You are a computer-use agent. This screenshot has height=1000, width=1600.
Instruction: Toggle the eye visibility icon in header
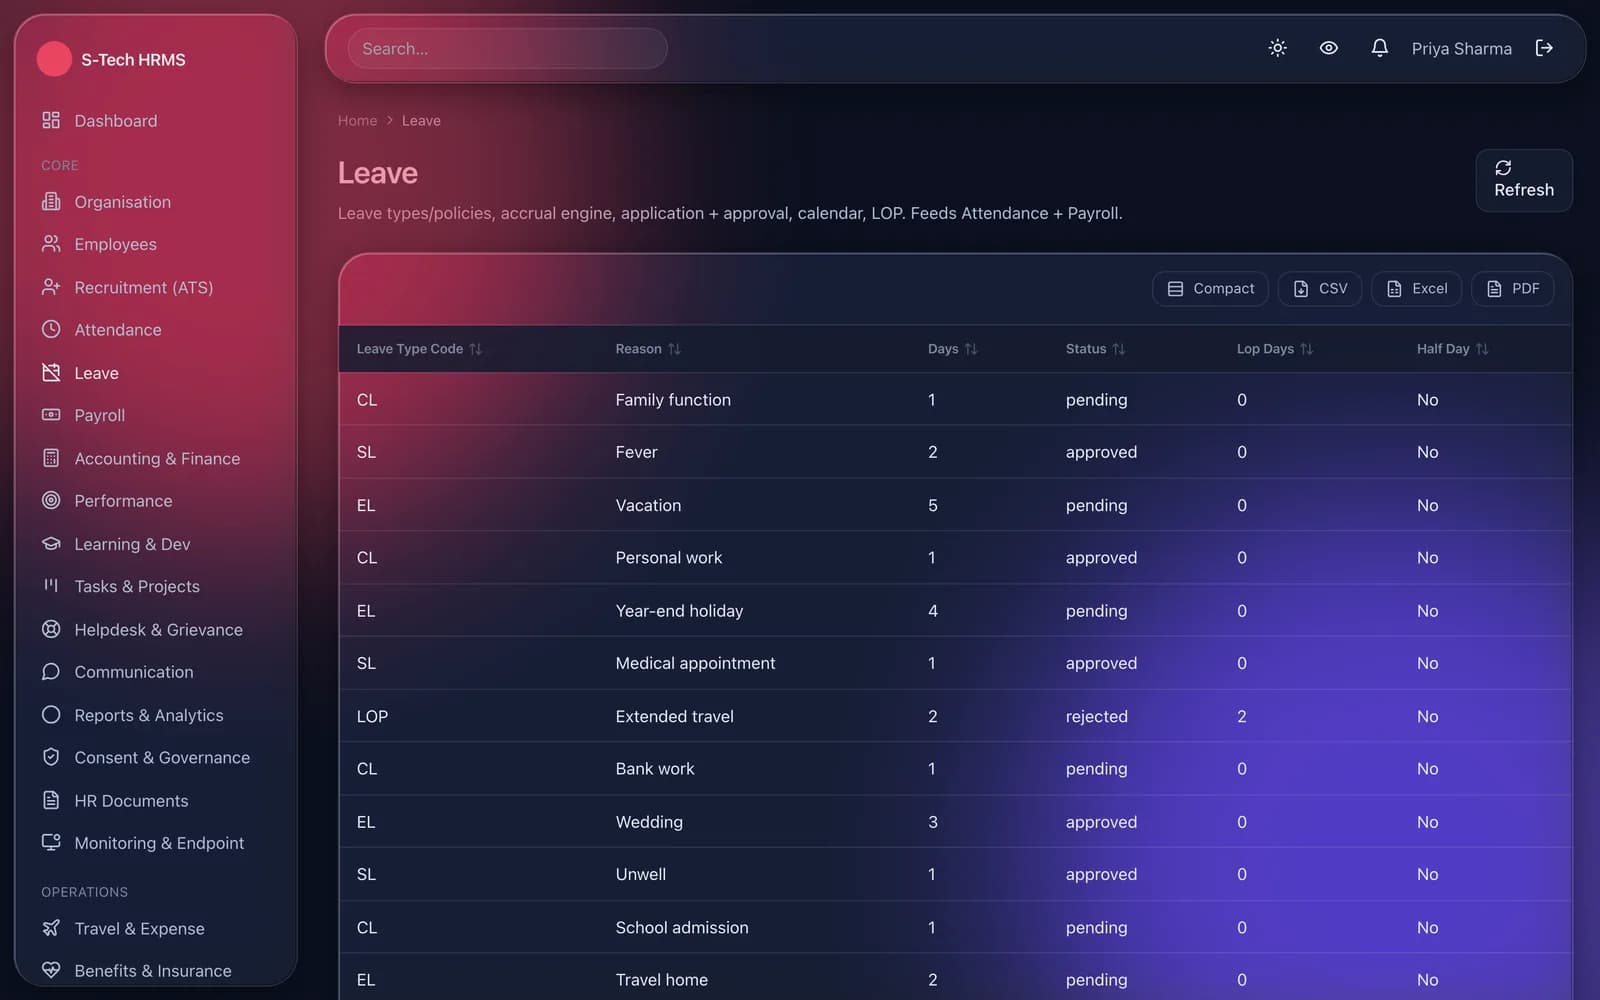pos(1328,48)
